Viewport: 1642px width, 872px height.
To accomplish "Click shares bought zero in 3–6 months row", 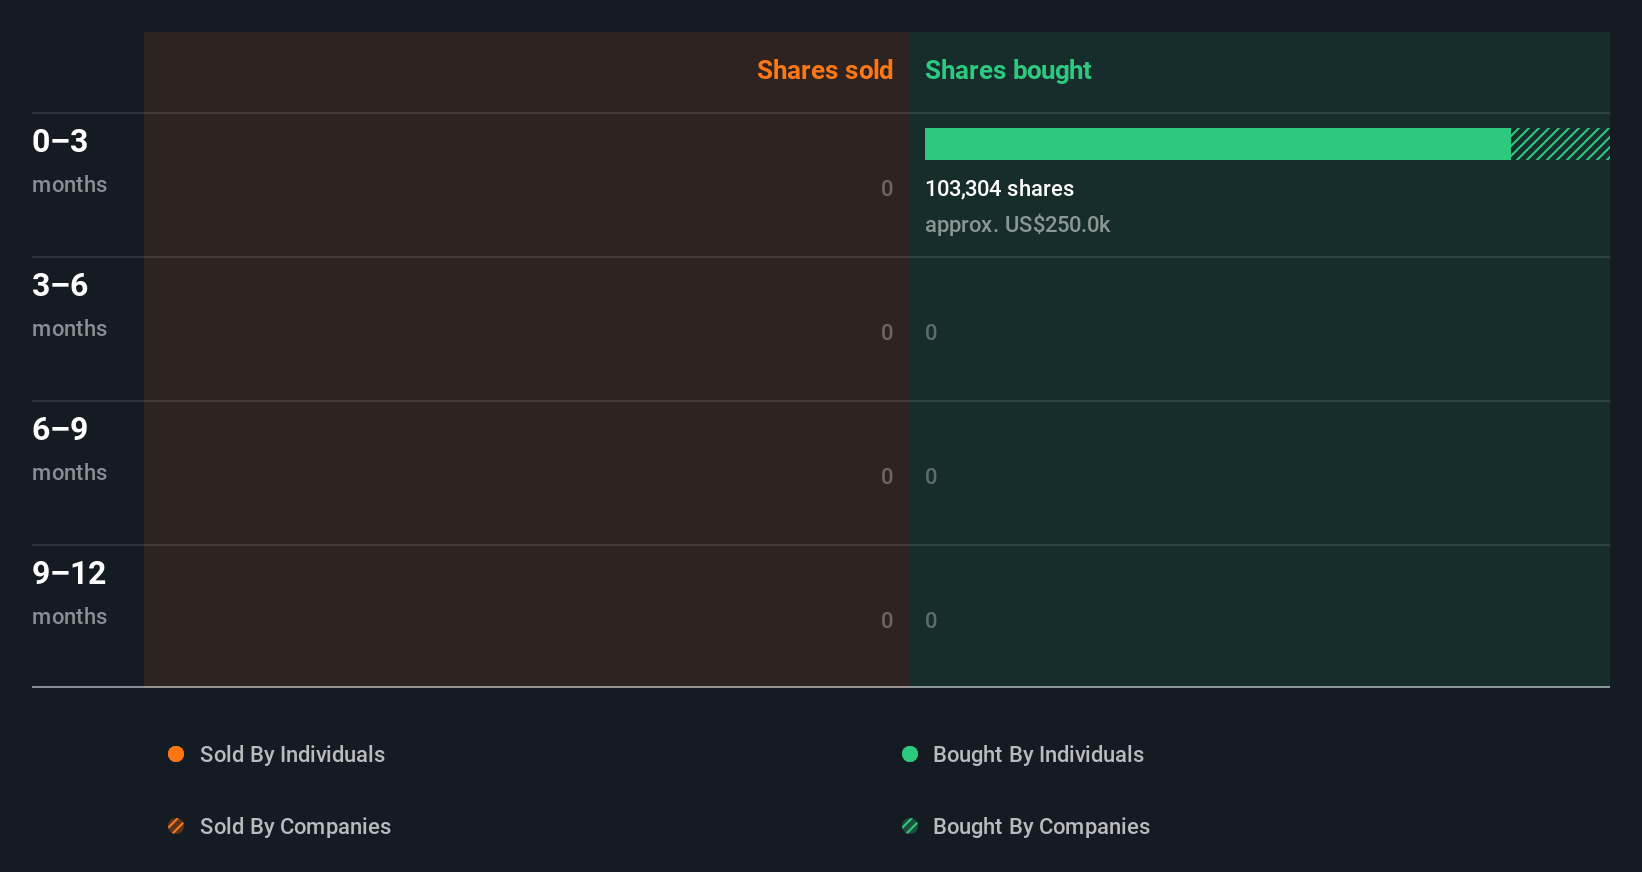I will [931, 332].
